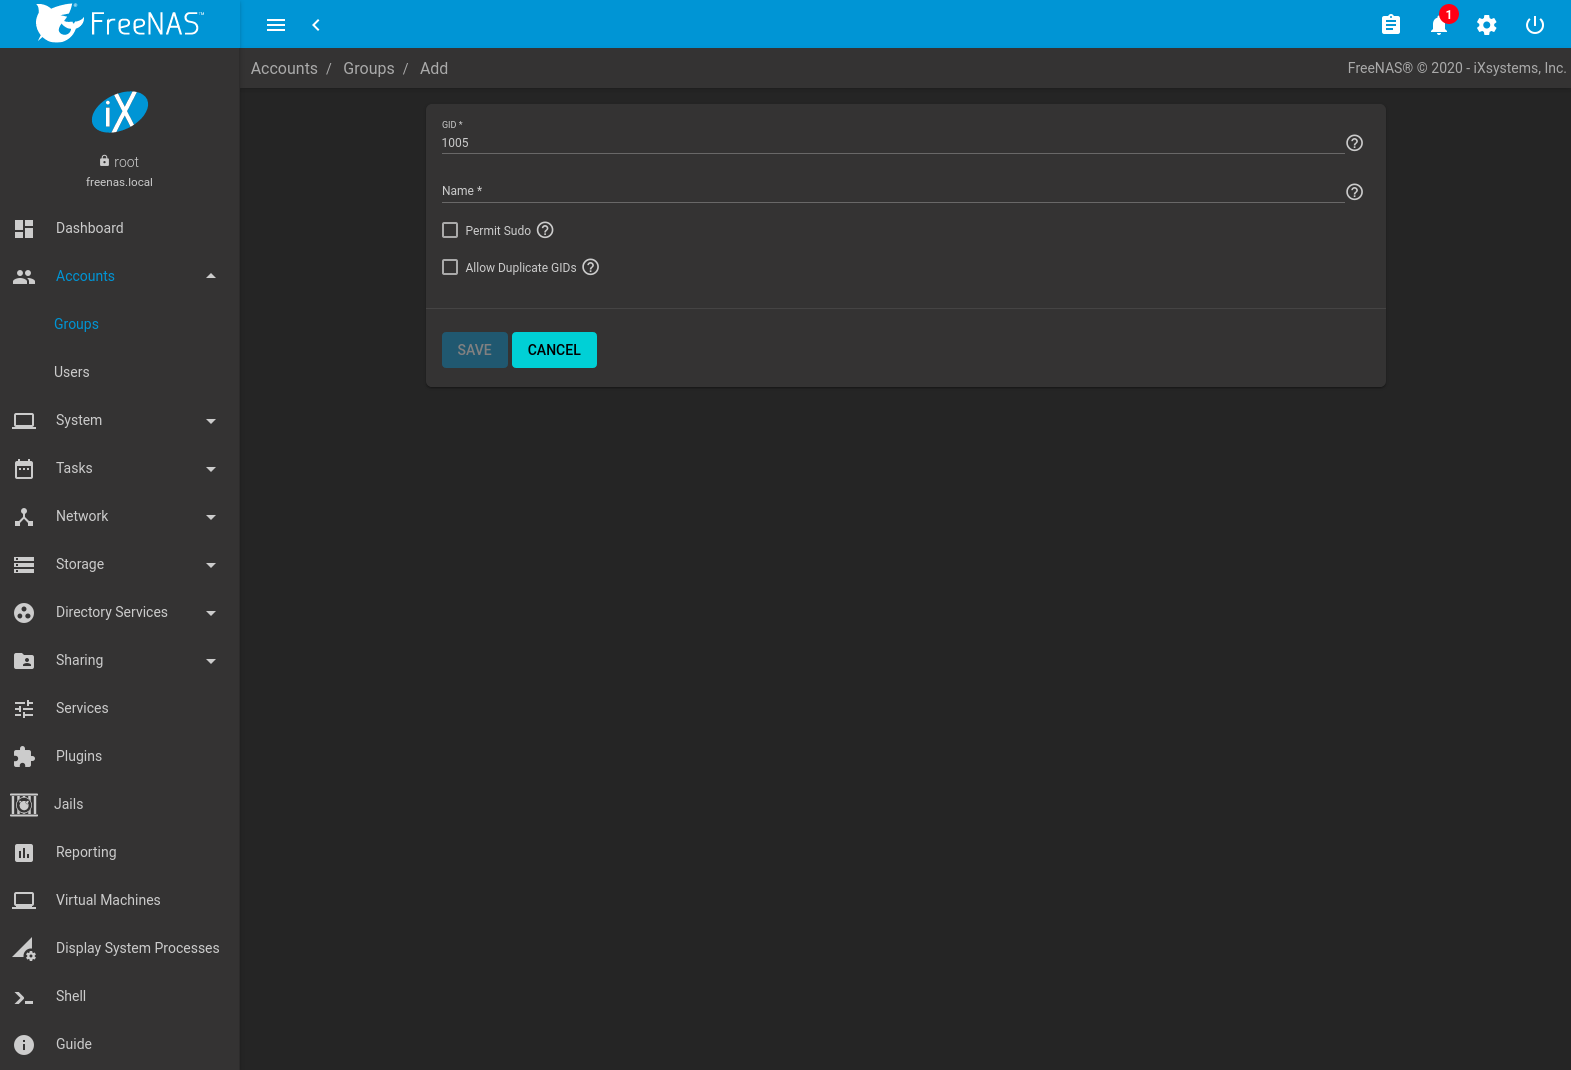The width and height of the screenshot is (1571, 1070).
Task: Click into the Name input field
Action: pyautogui.click(x=890, y=191)
